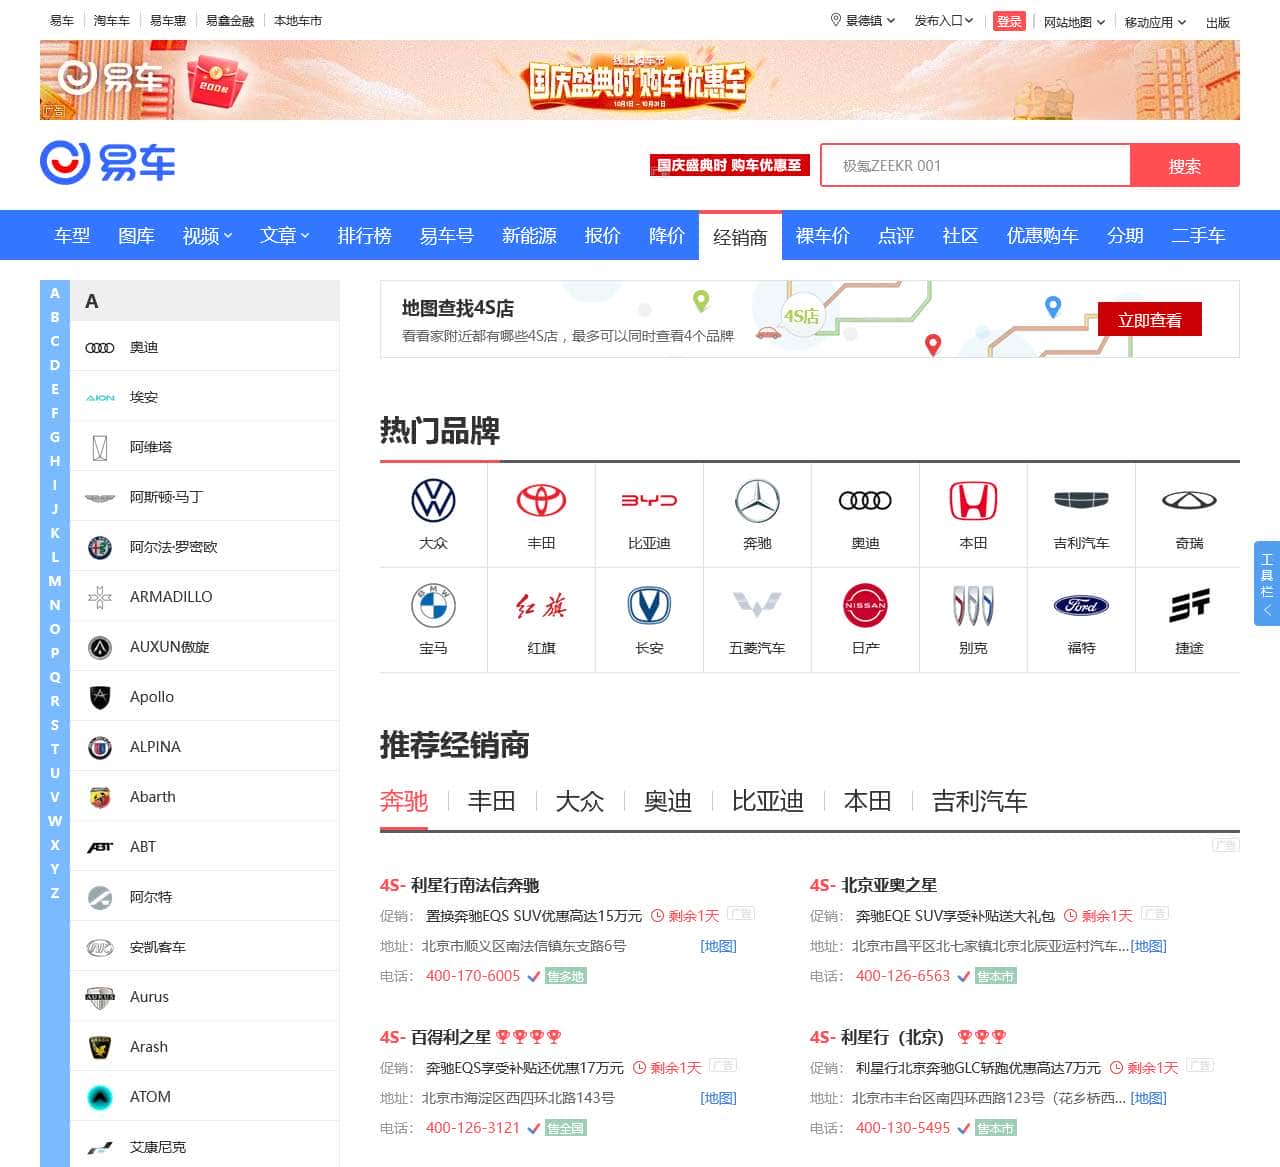Click the ZEEKR 001 search input field

tap(975, 165)
